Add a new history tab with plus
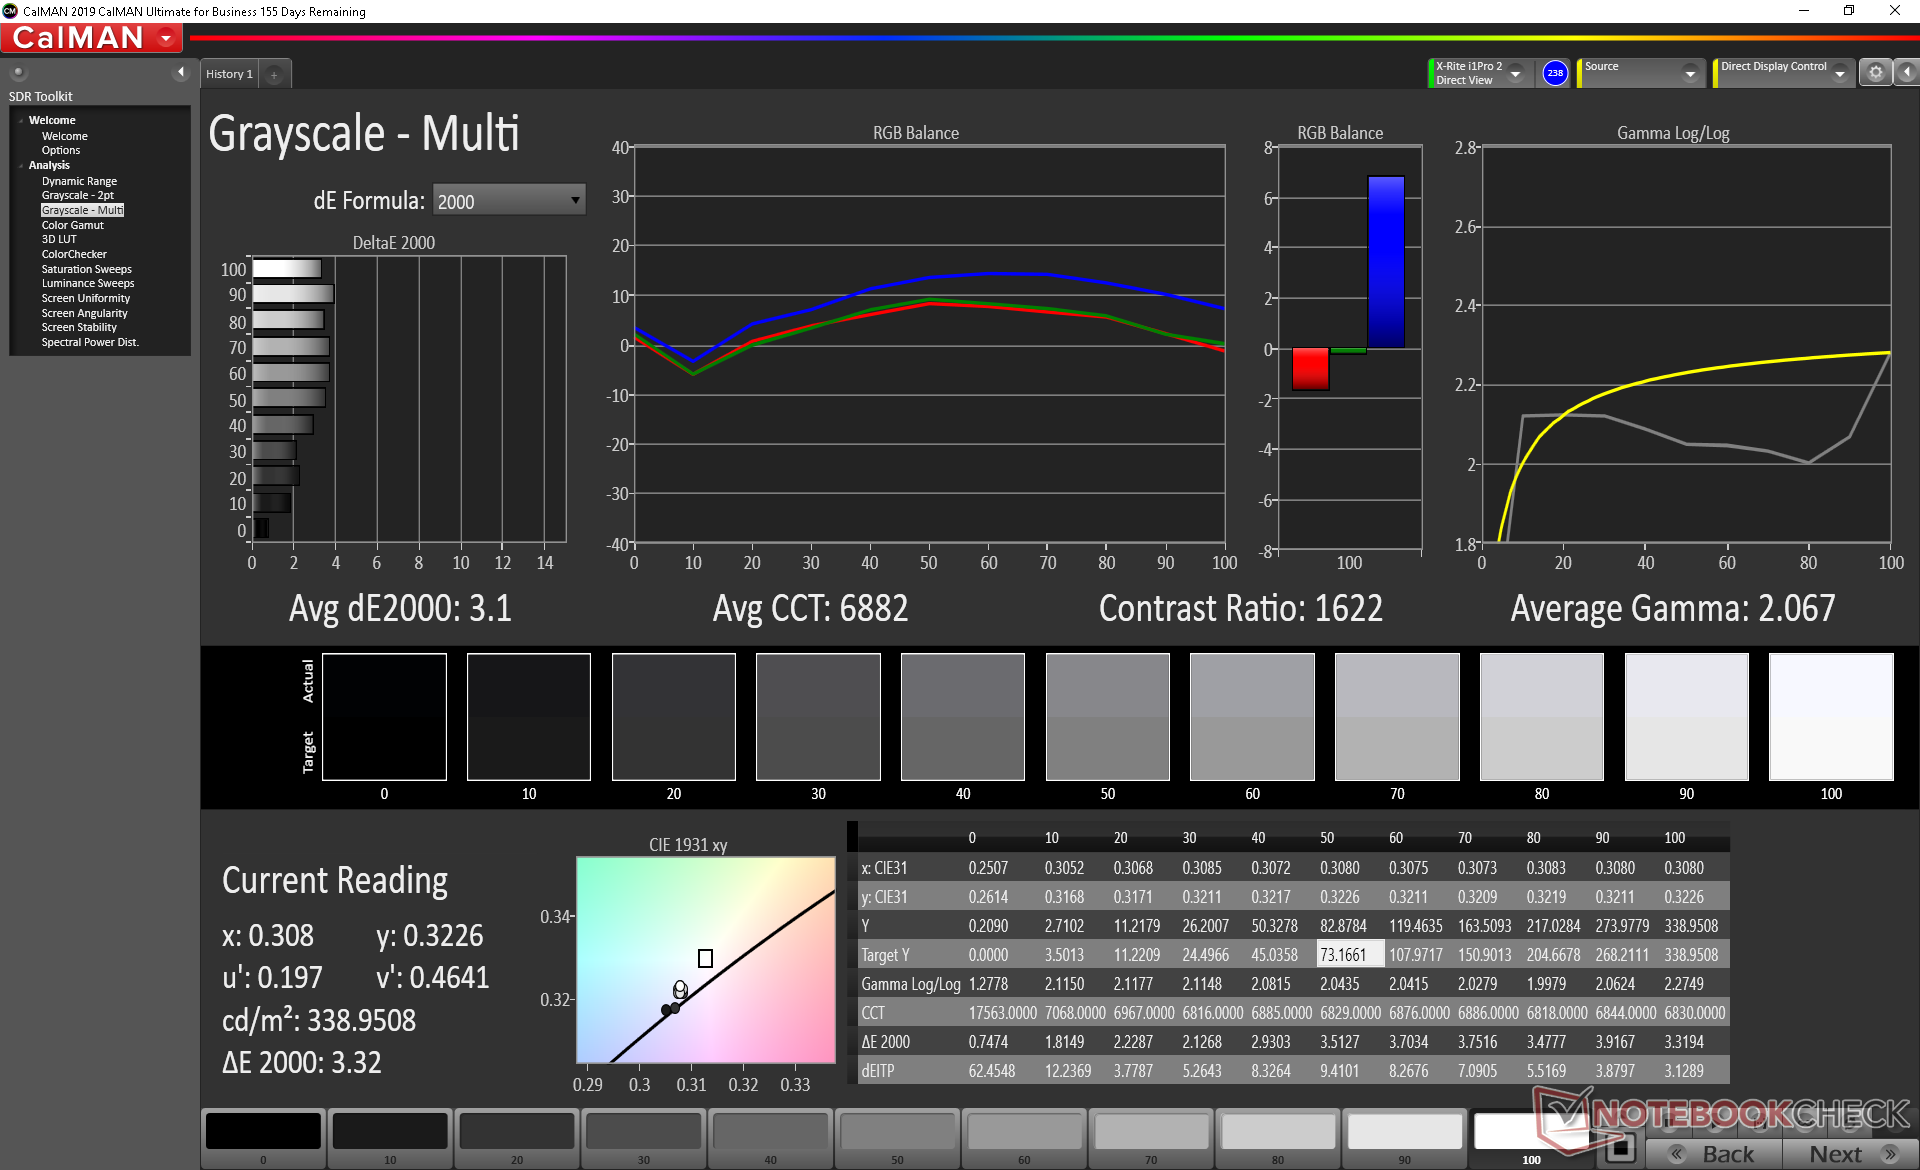 (273, 74)
